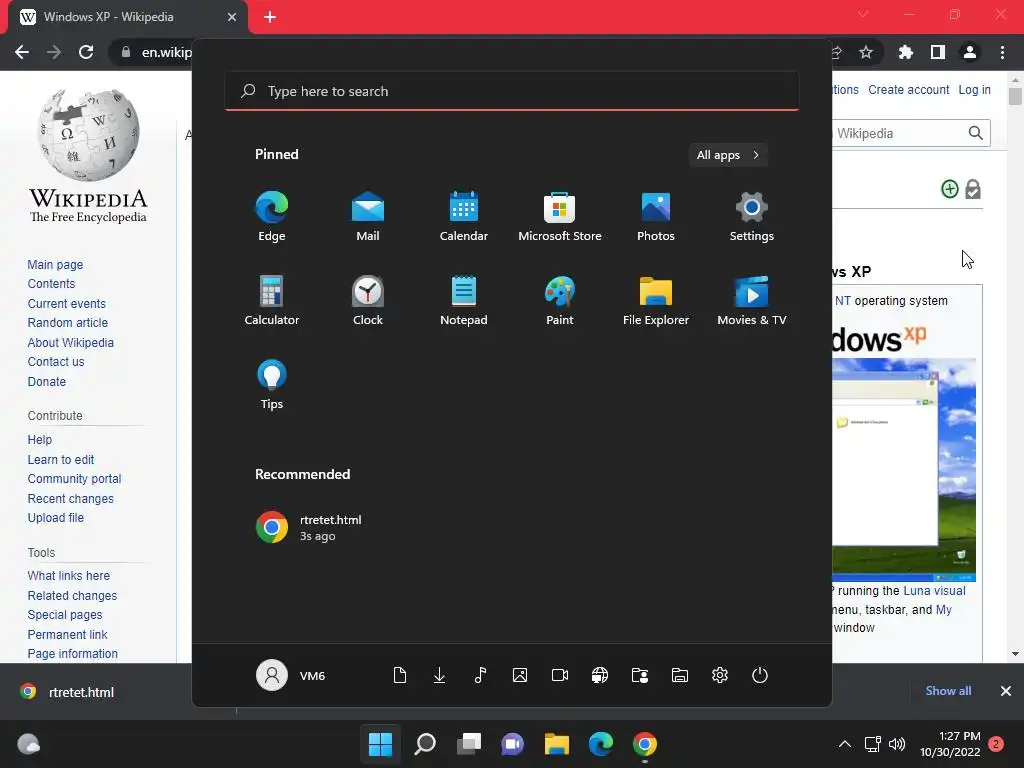The width and height of the screenshot is (1024, 768).
Task: Open taskbar Search
Action: 424,744
